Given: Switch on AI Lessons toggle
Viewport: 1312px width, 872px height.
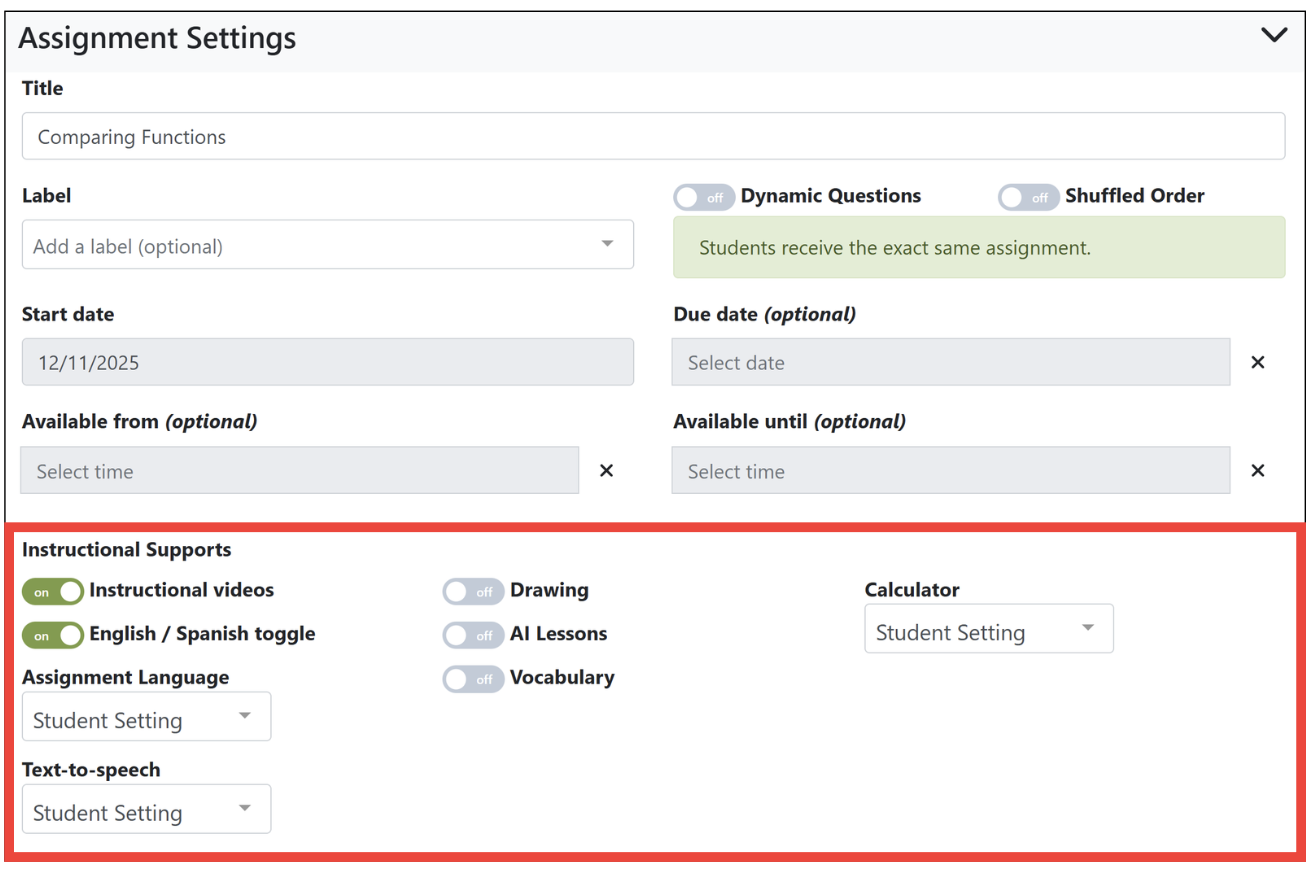Looking at the screenshot, I should tap(473, 635).
